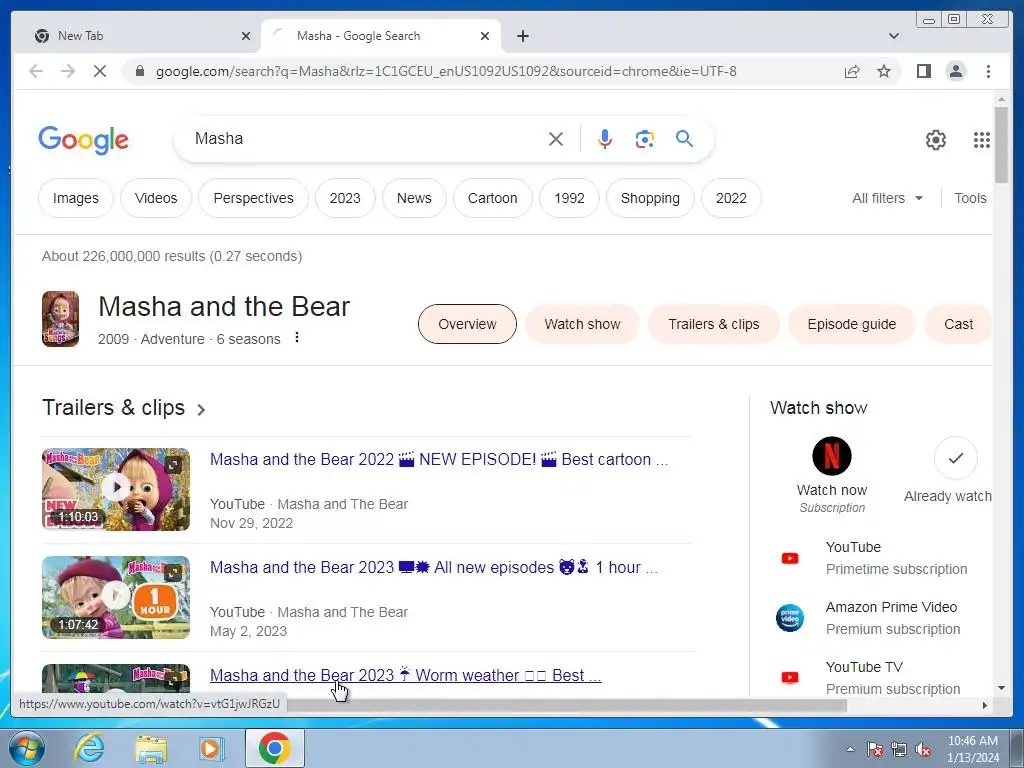Click the muted volume tray icon
Image resolution: width=1024 pixels, height=768 pixels.
click(923, 749)
